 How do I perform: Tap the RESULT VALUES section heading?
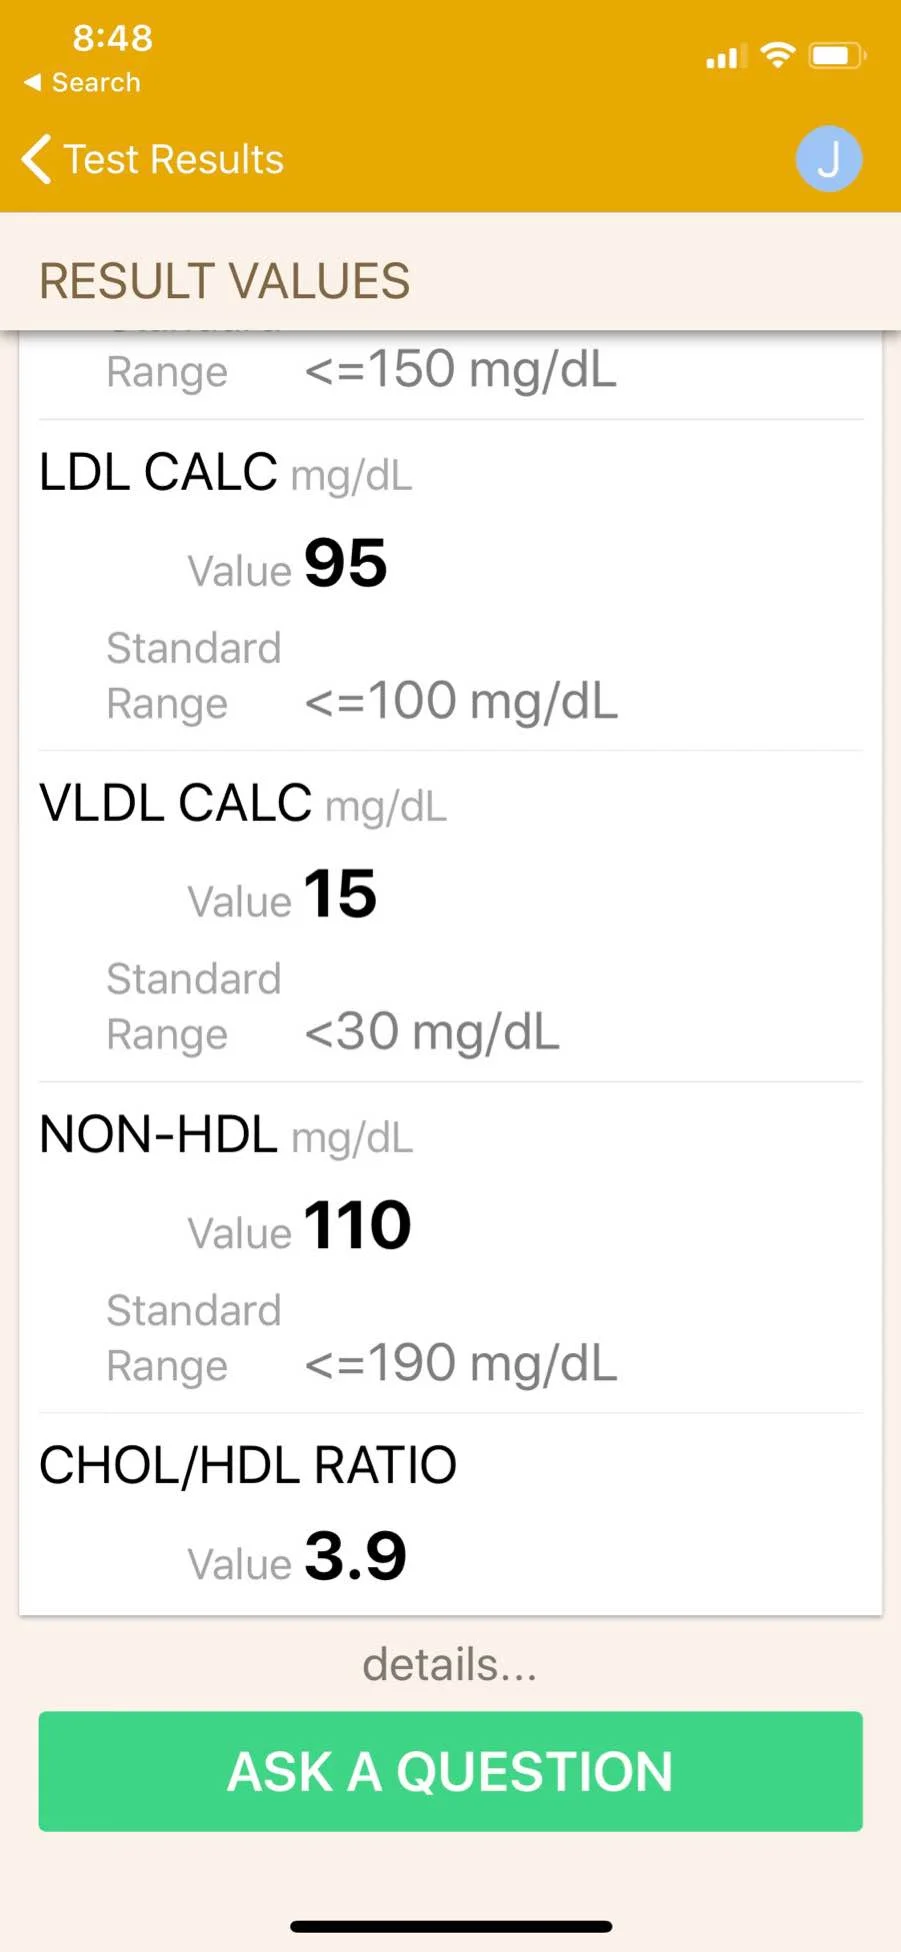tap(224, 281)
